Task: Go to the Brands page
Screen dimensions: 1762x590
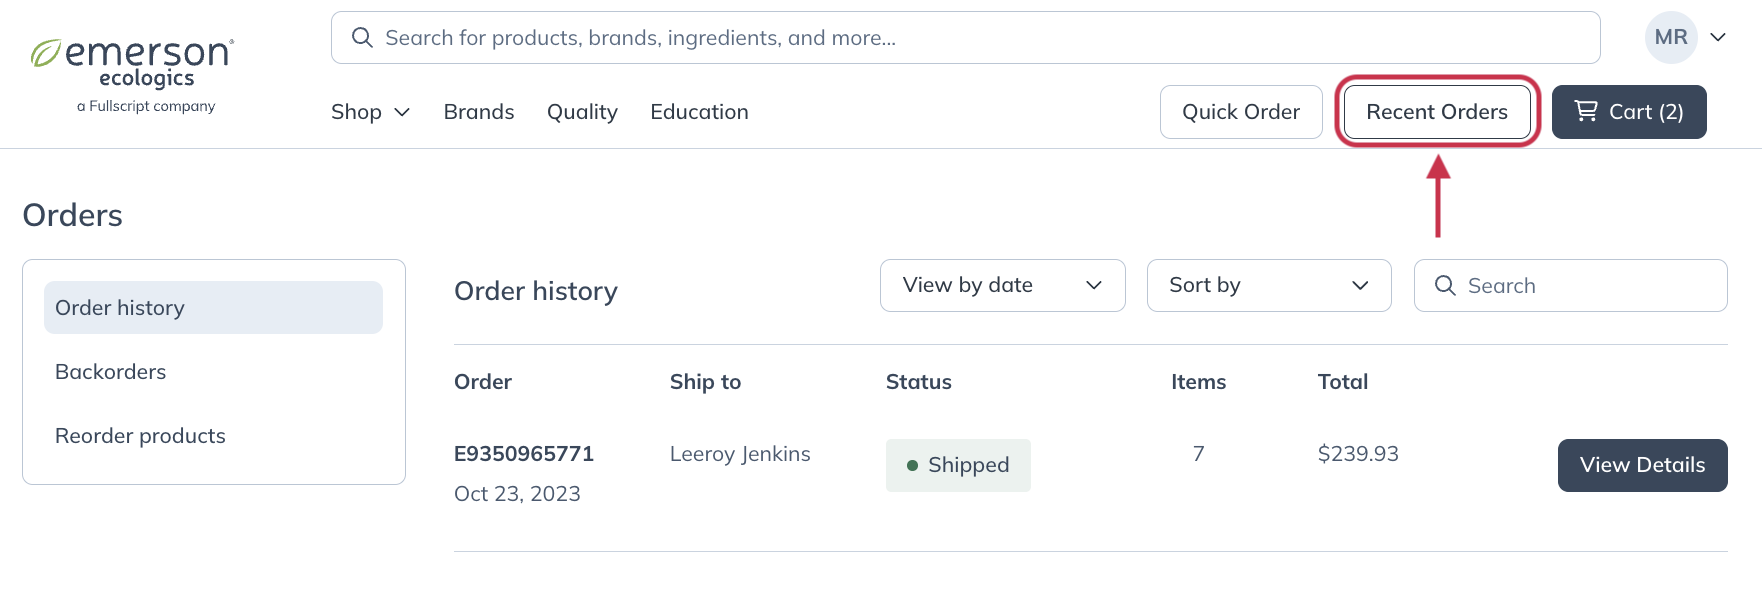Action: coord(479,112)
